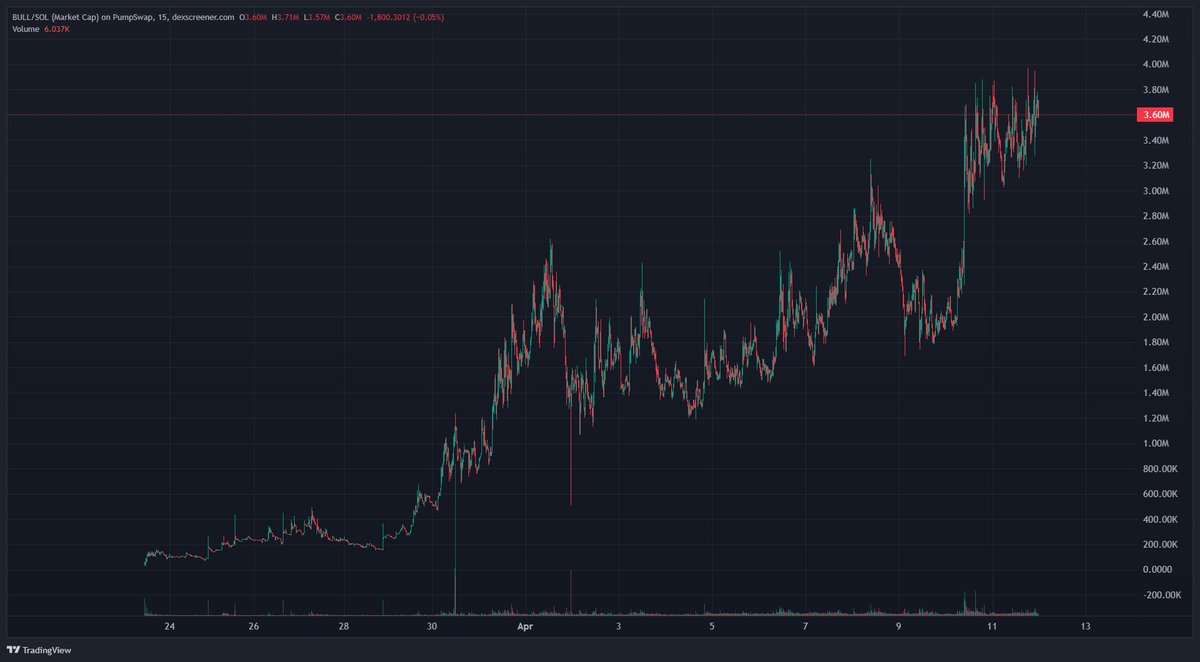1200x662 pixels.
Task: Click the 2.00M price axis label
Action: pyautogui.click(x=1155, y=317)
